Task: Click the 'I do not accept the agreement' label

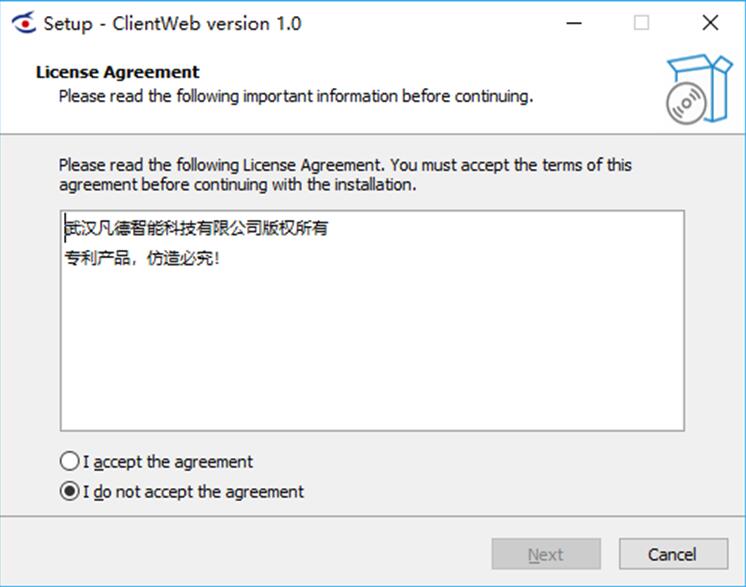Action: pos(193,491)
